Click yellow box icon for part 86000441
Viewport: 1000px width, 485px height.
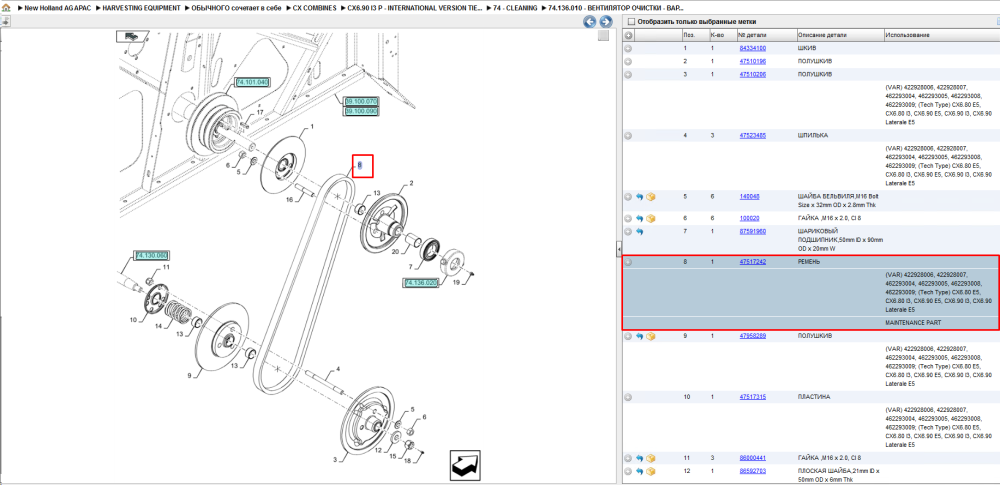pos(651,458)
